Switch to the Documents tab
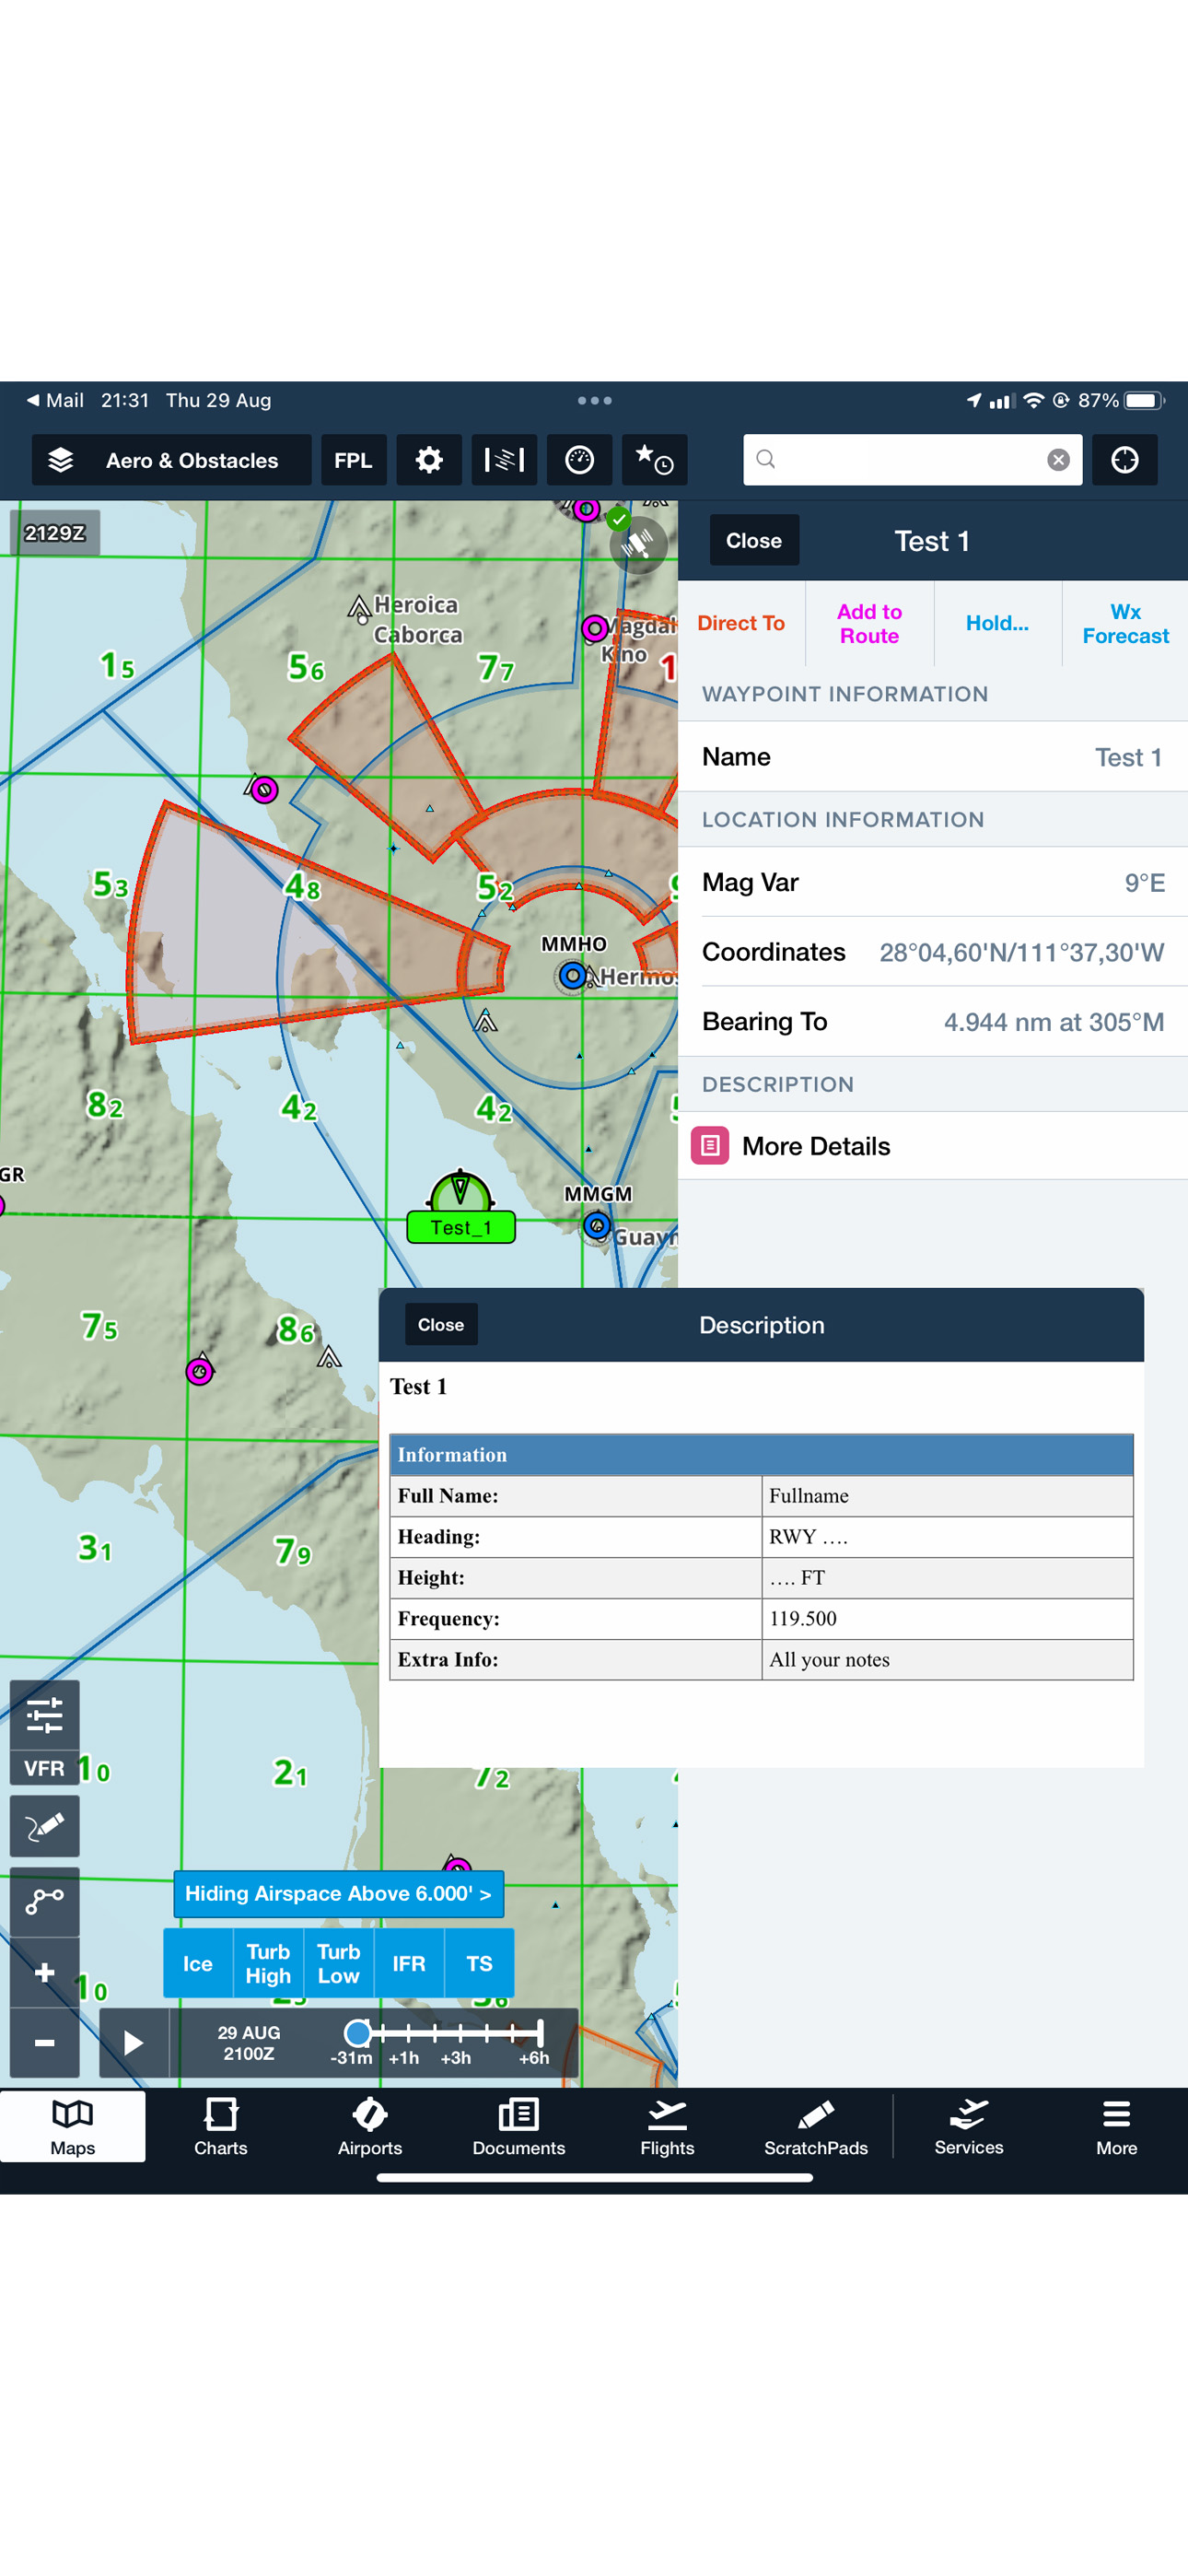Screen dimensions: 1188x2576 pos(519,2128)
